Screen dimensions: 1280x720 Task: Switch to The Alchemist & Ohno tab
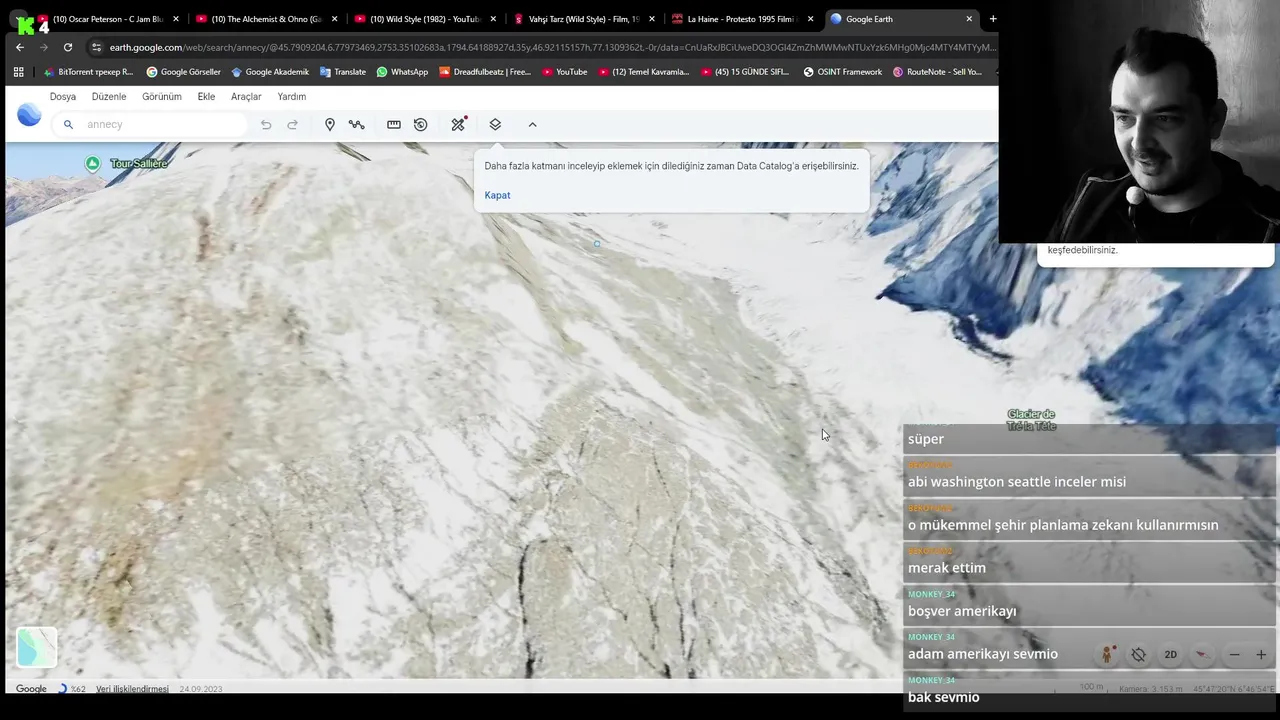pos(266,19)
